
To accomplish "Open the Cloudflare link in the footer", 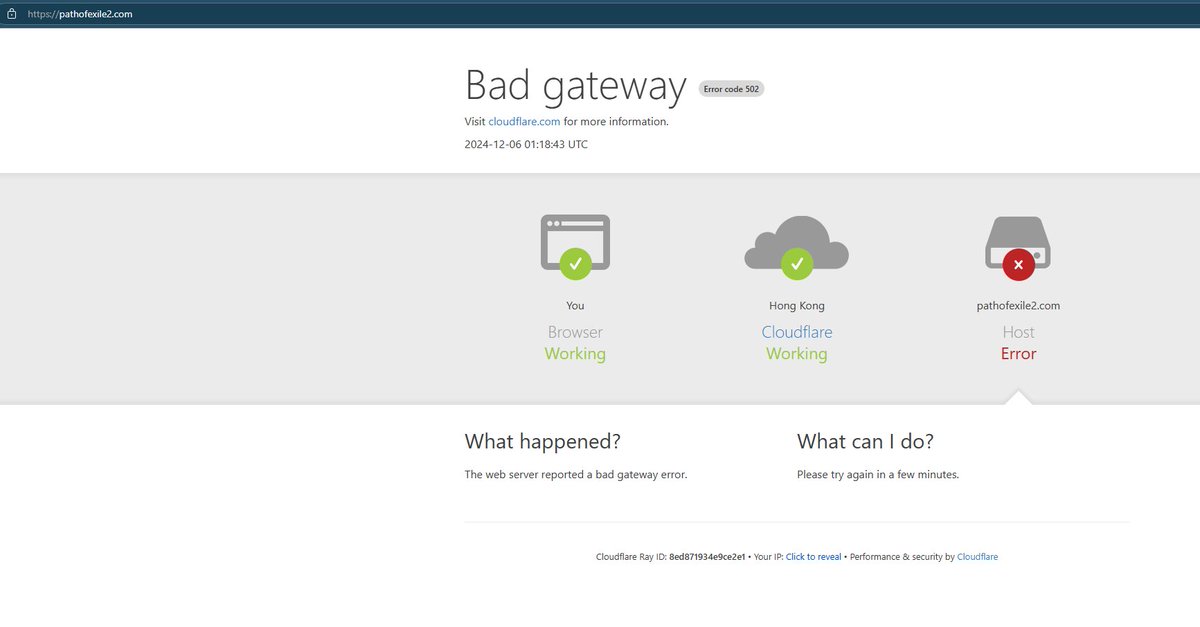I will coord(977,557).
